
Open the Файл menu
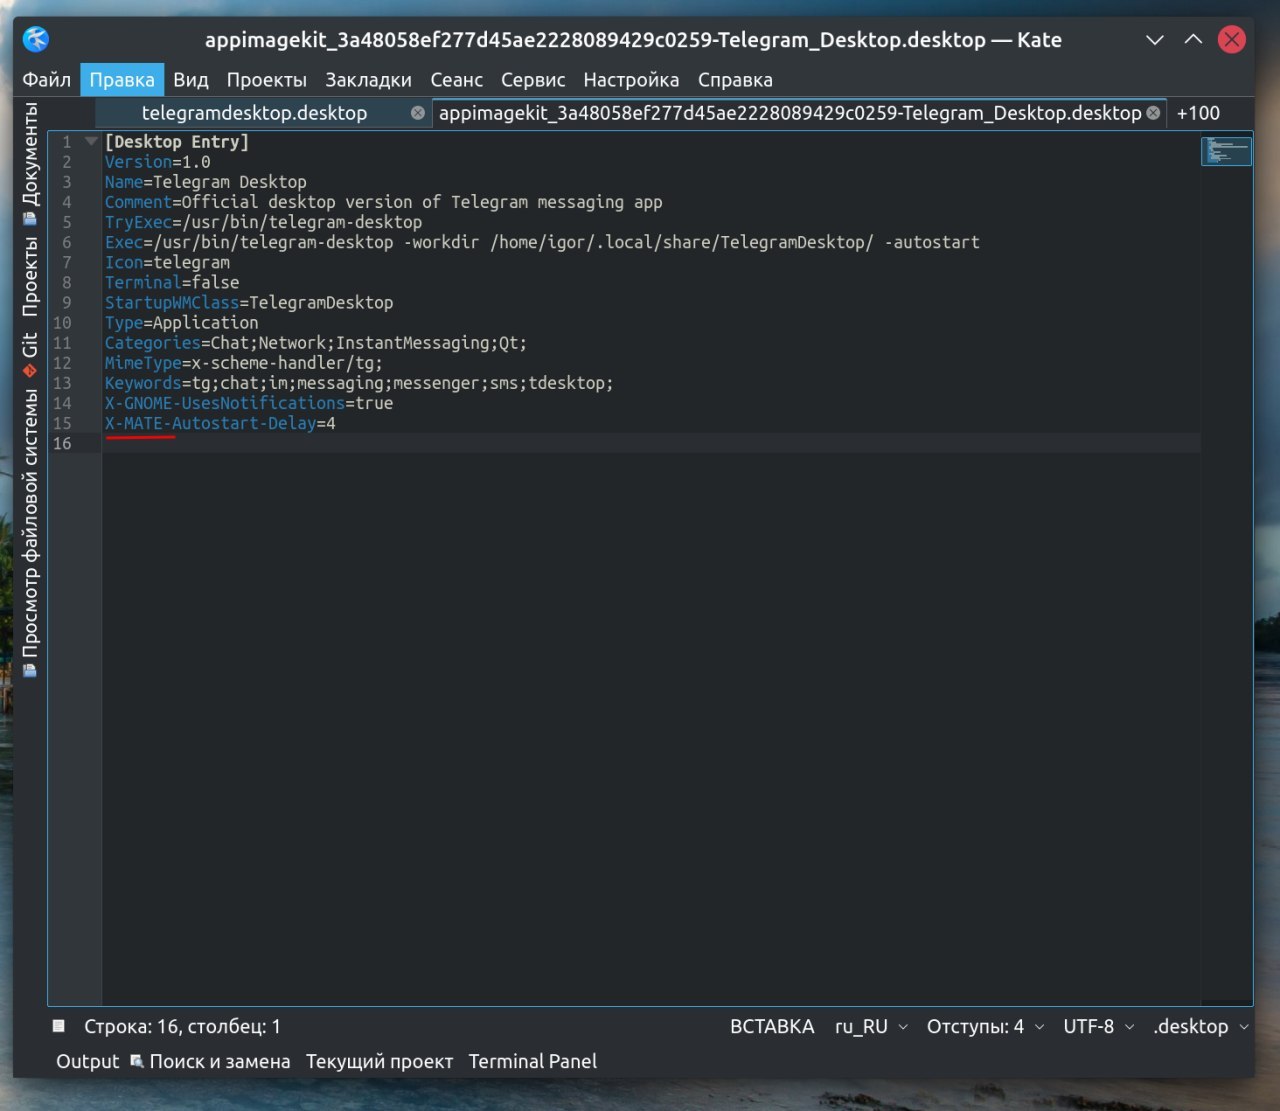46,80
